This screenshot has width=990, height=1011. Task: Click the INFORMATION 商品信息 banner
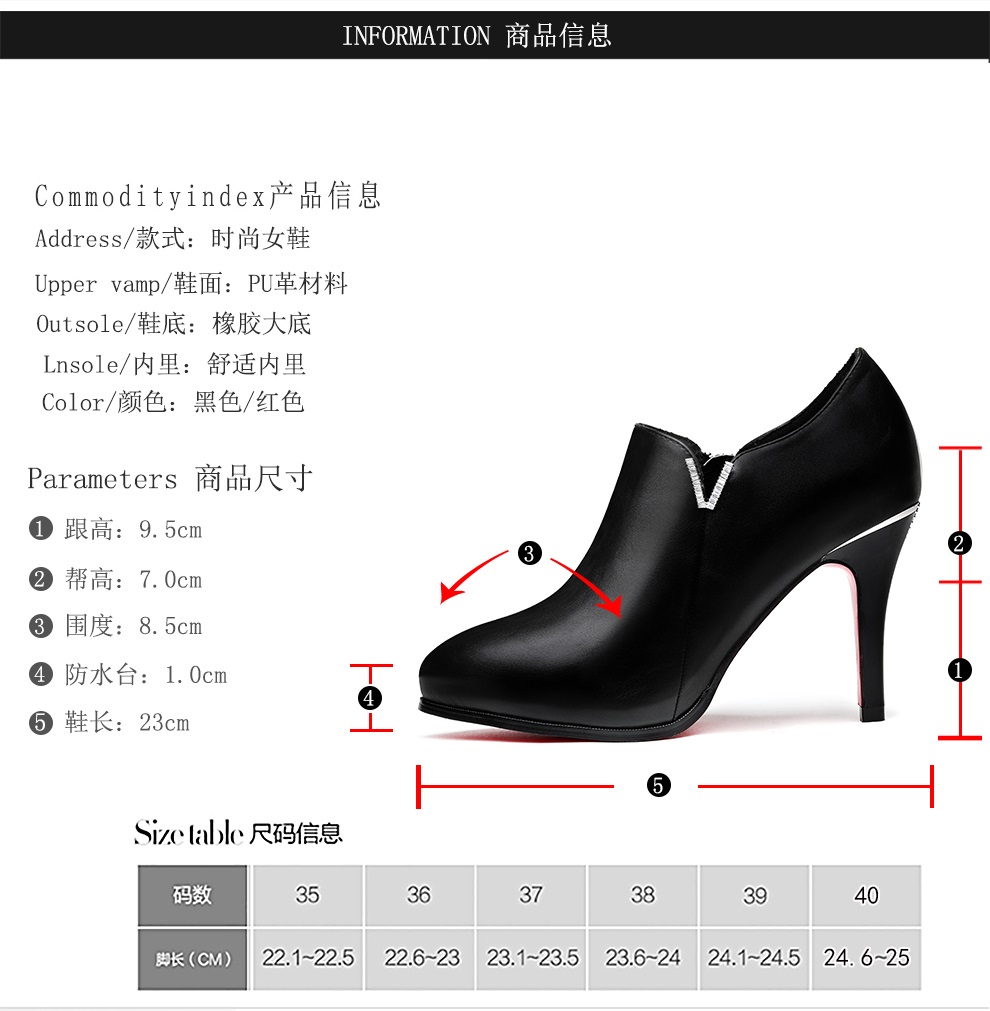(495, 35)
